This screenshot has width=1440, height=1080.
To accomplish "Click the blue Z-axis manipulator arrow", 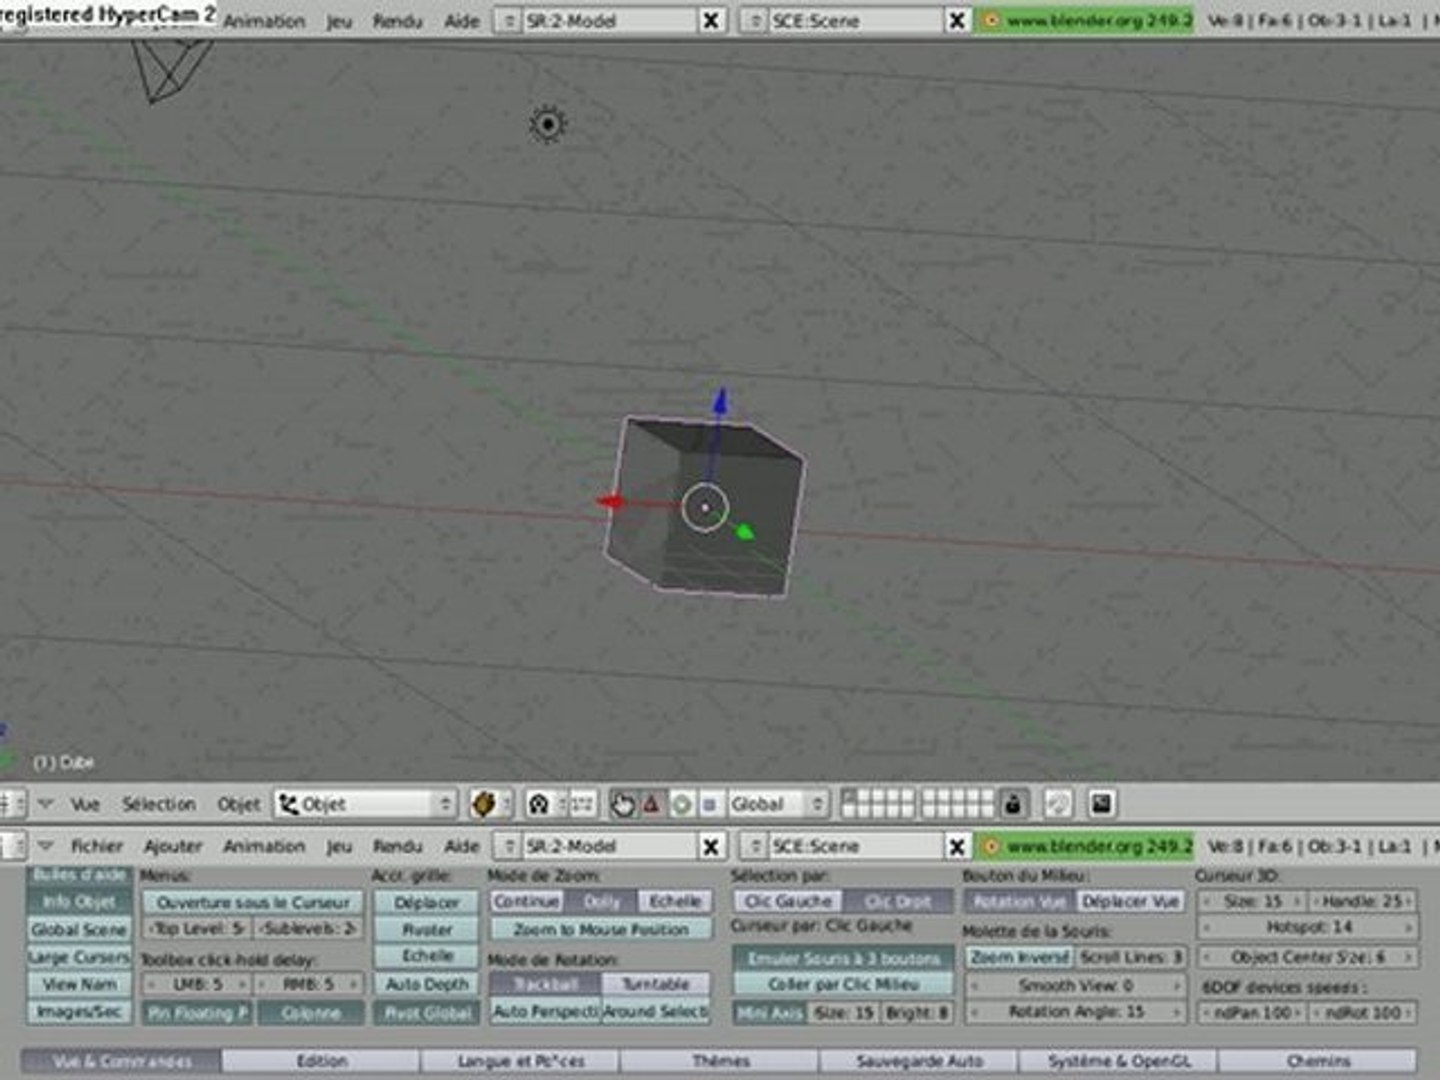I will point(720,402).
